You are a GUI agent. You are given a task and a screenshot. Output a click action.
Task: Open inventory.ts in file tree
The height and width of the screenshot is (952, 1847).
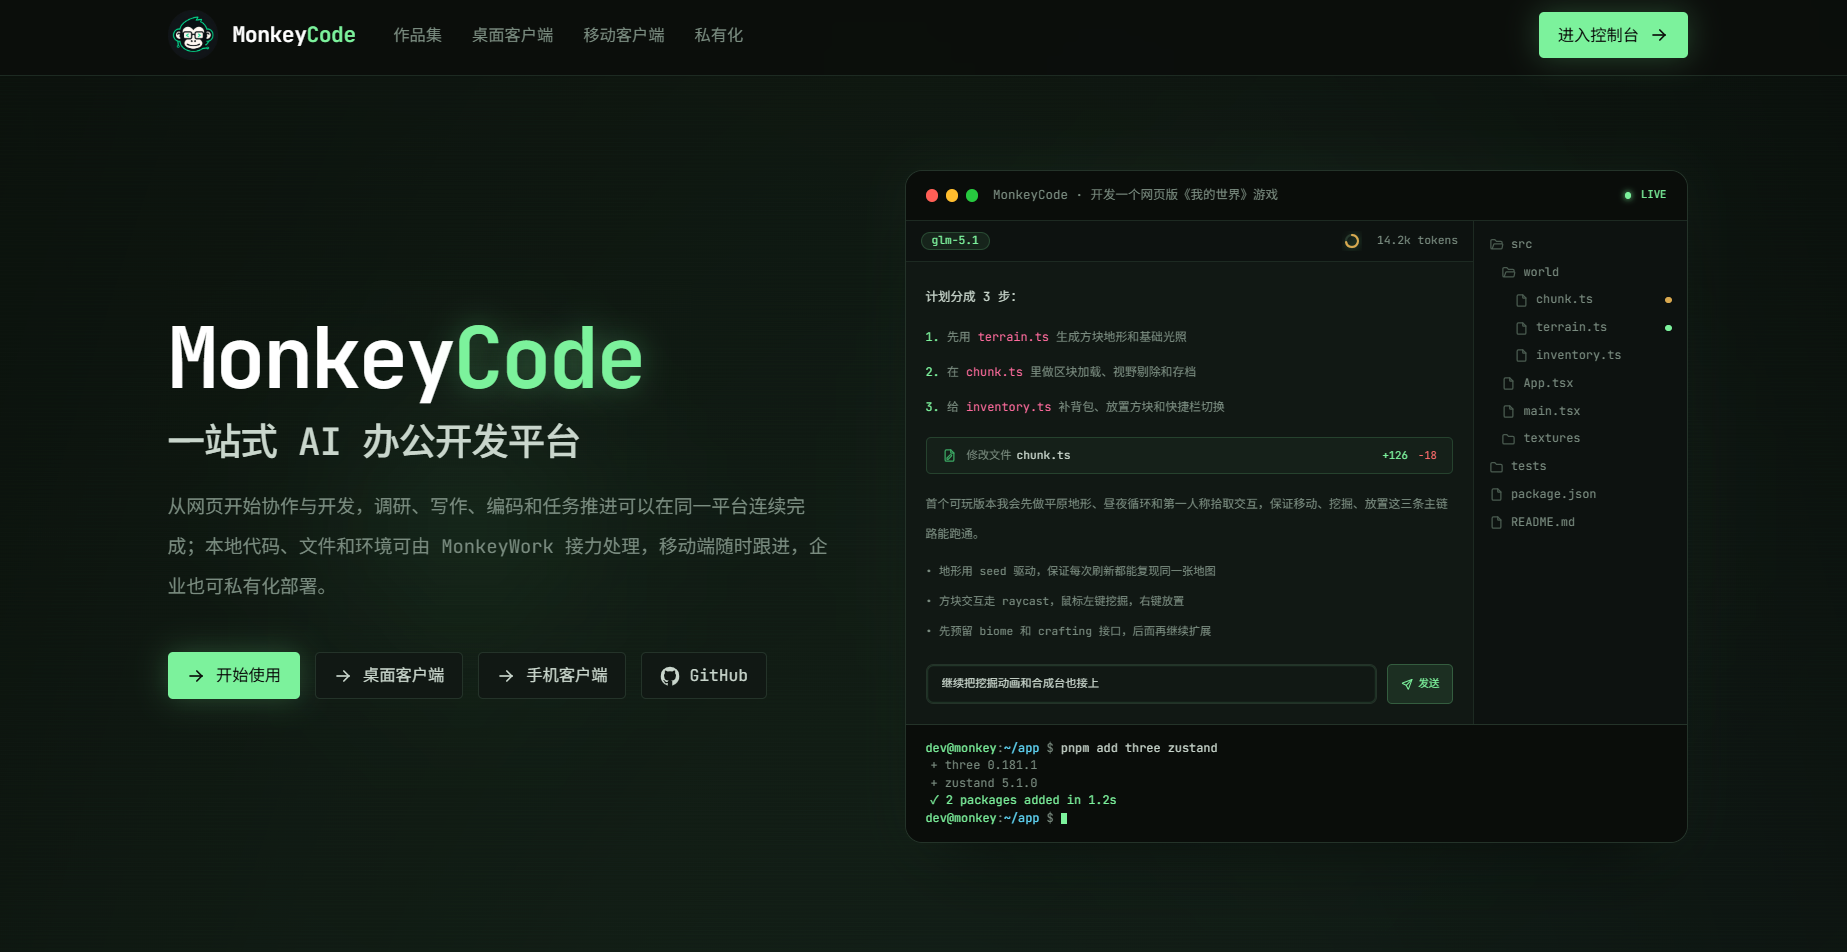[x=1568, y=355]
